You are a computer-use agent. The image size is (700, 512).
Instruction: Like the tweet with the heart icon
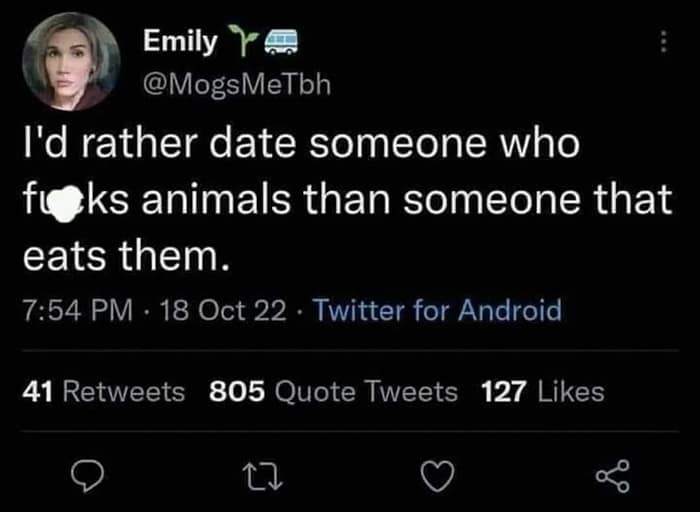pos(431,474)
